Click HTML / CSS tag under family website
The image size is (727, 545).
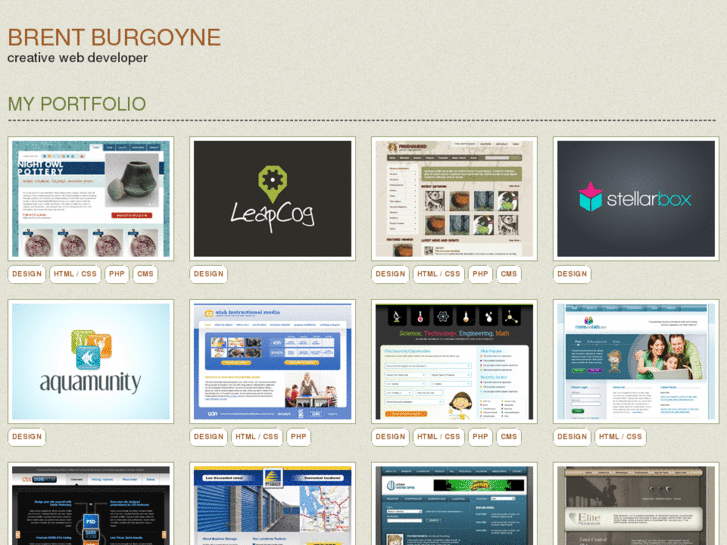coord(620,436)
